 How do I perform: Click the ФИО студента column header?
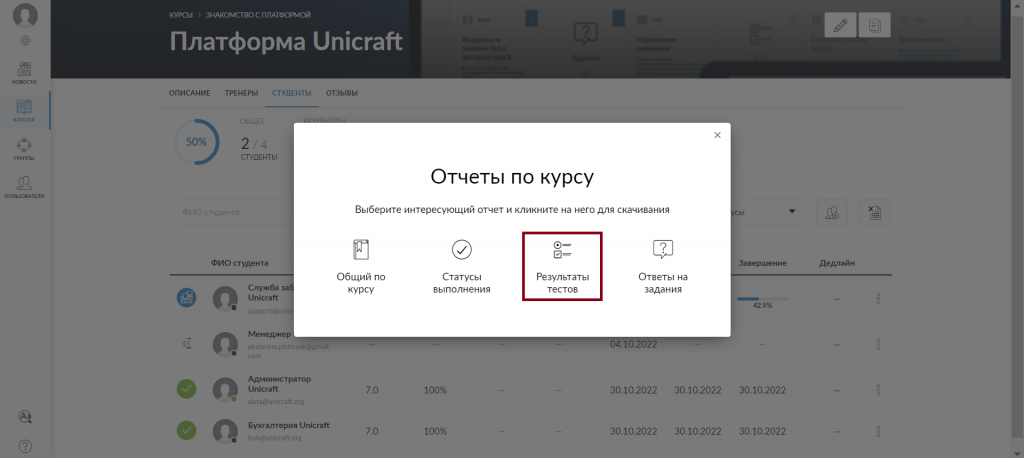[x=239, y=263]
